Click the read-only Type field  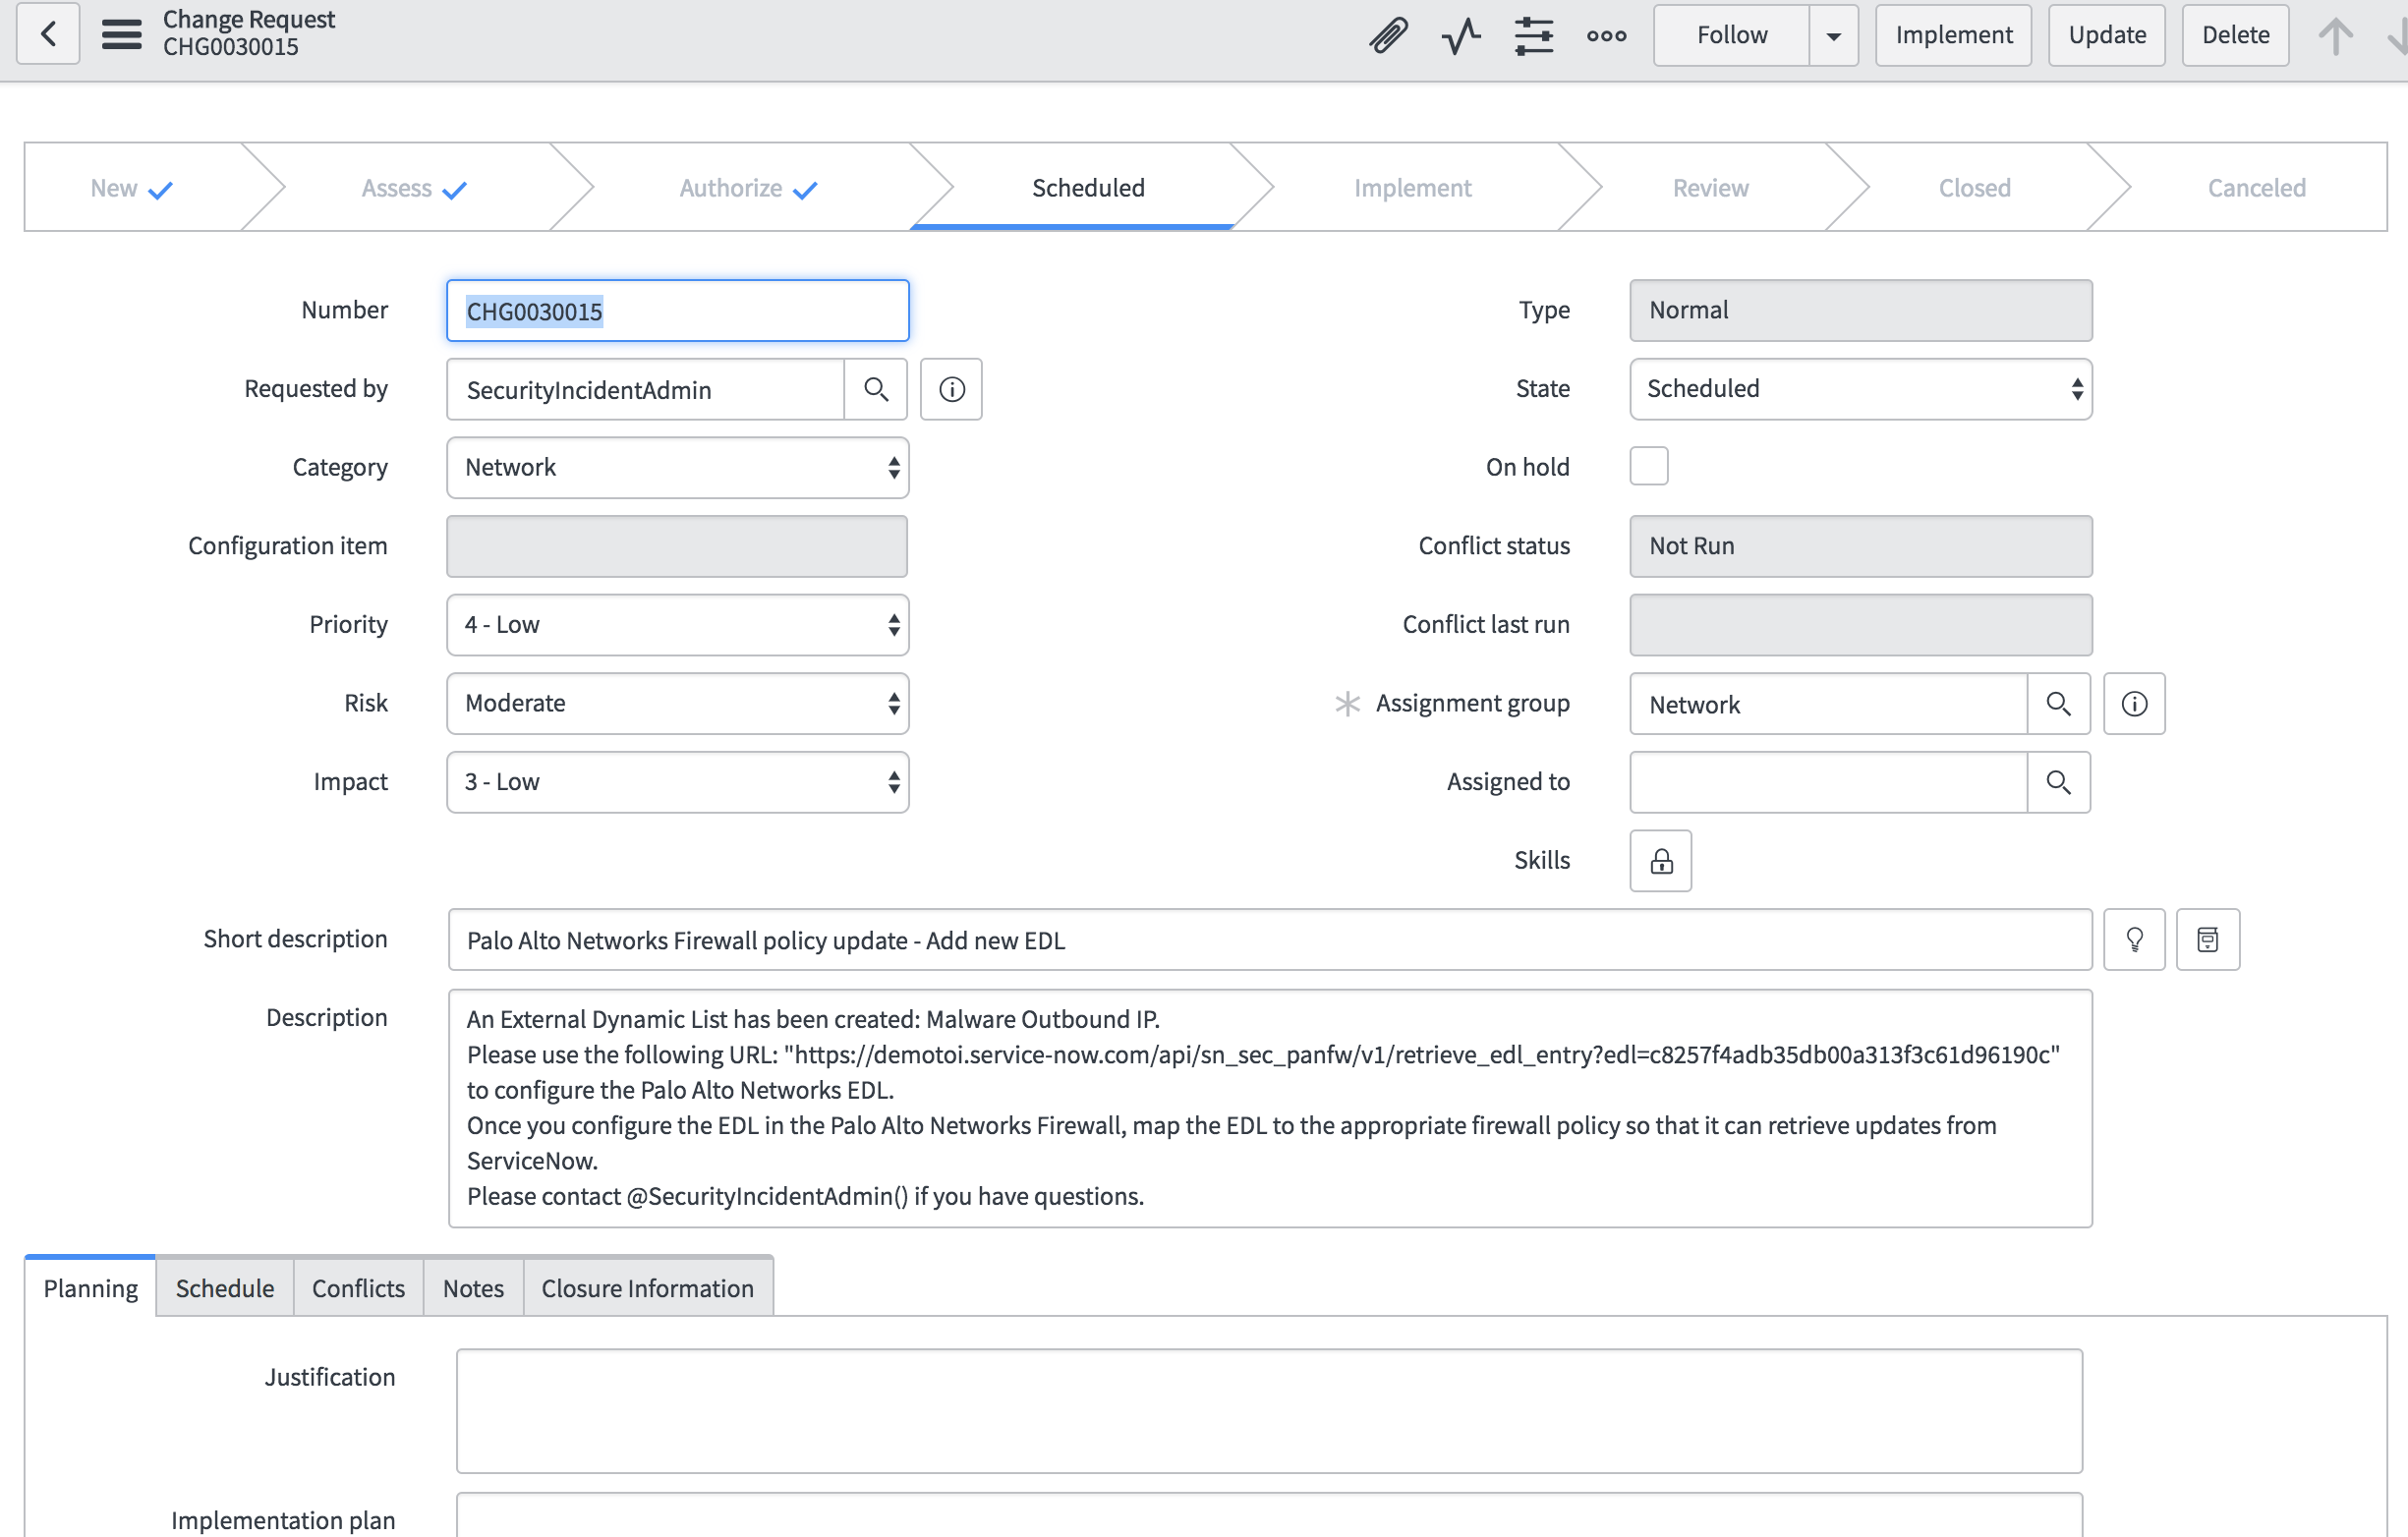[1860, 310]
